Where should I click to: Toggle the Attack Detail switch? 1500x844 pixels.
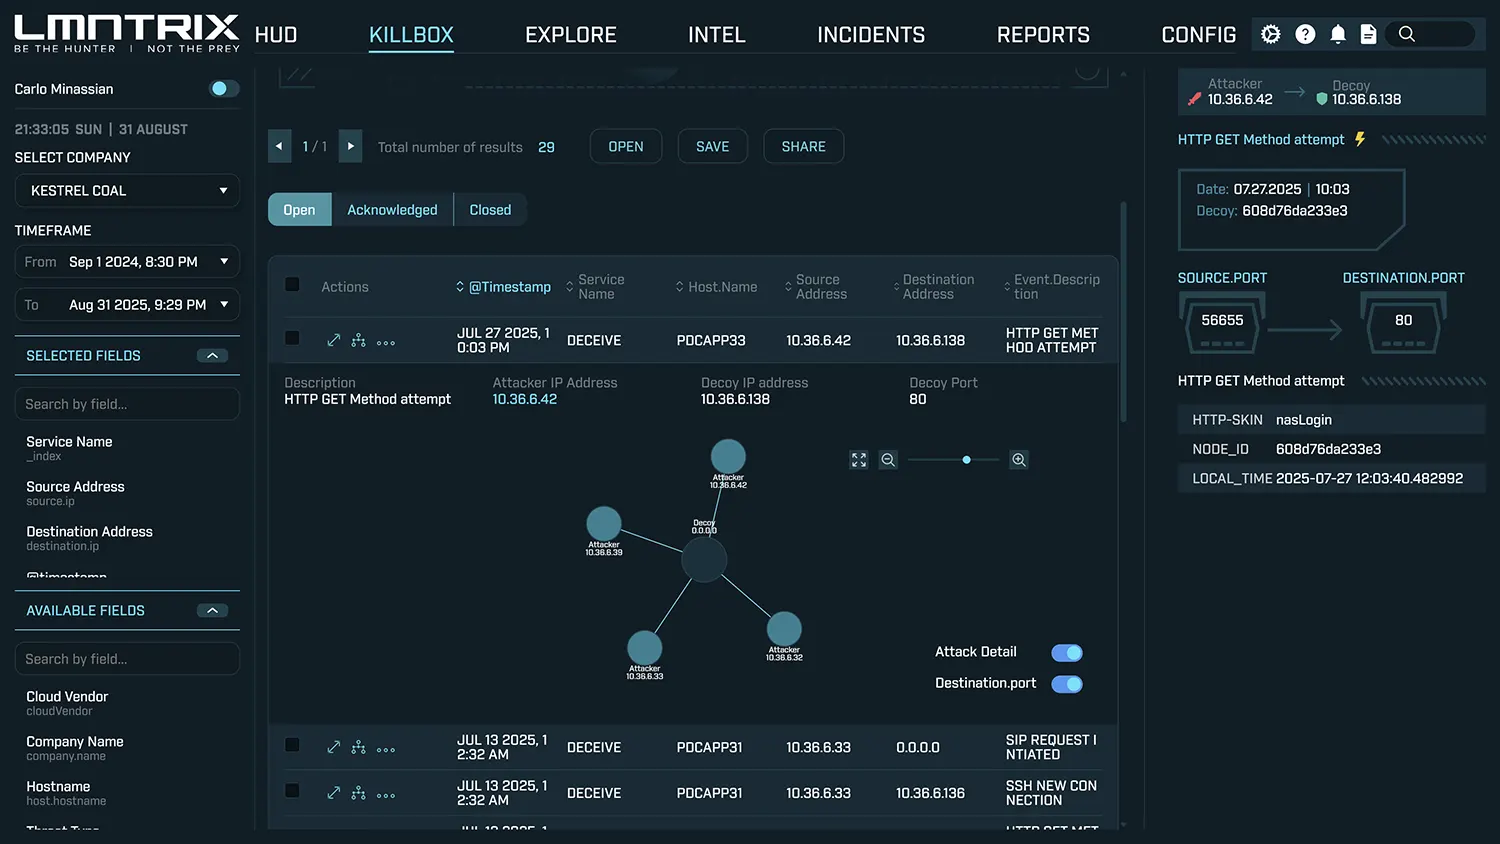click(x=1067, y=653)
